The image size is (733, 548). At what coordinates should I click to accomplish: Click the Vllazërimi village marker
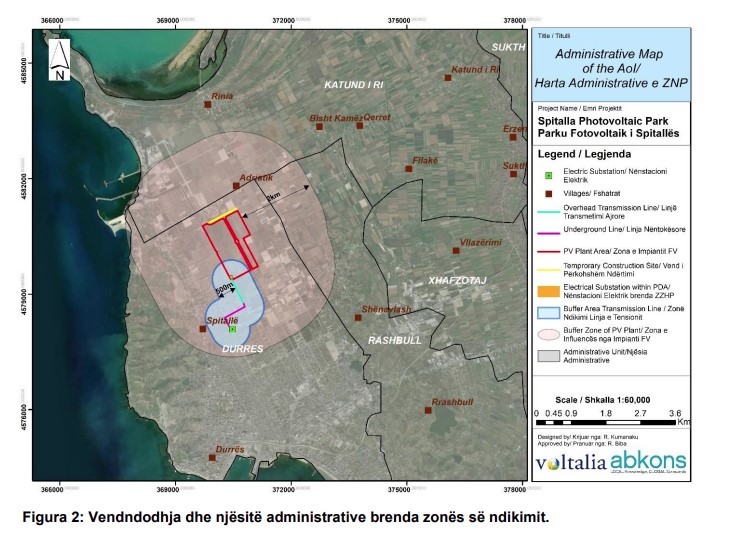(456, 251)
